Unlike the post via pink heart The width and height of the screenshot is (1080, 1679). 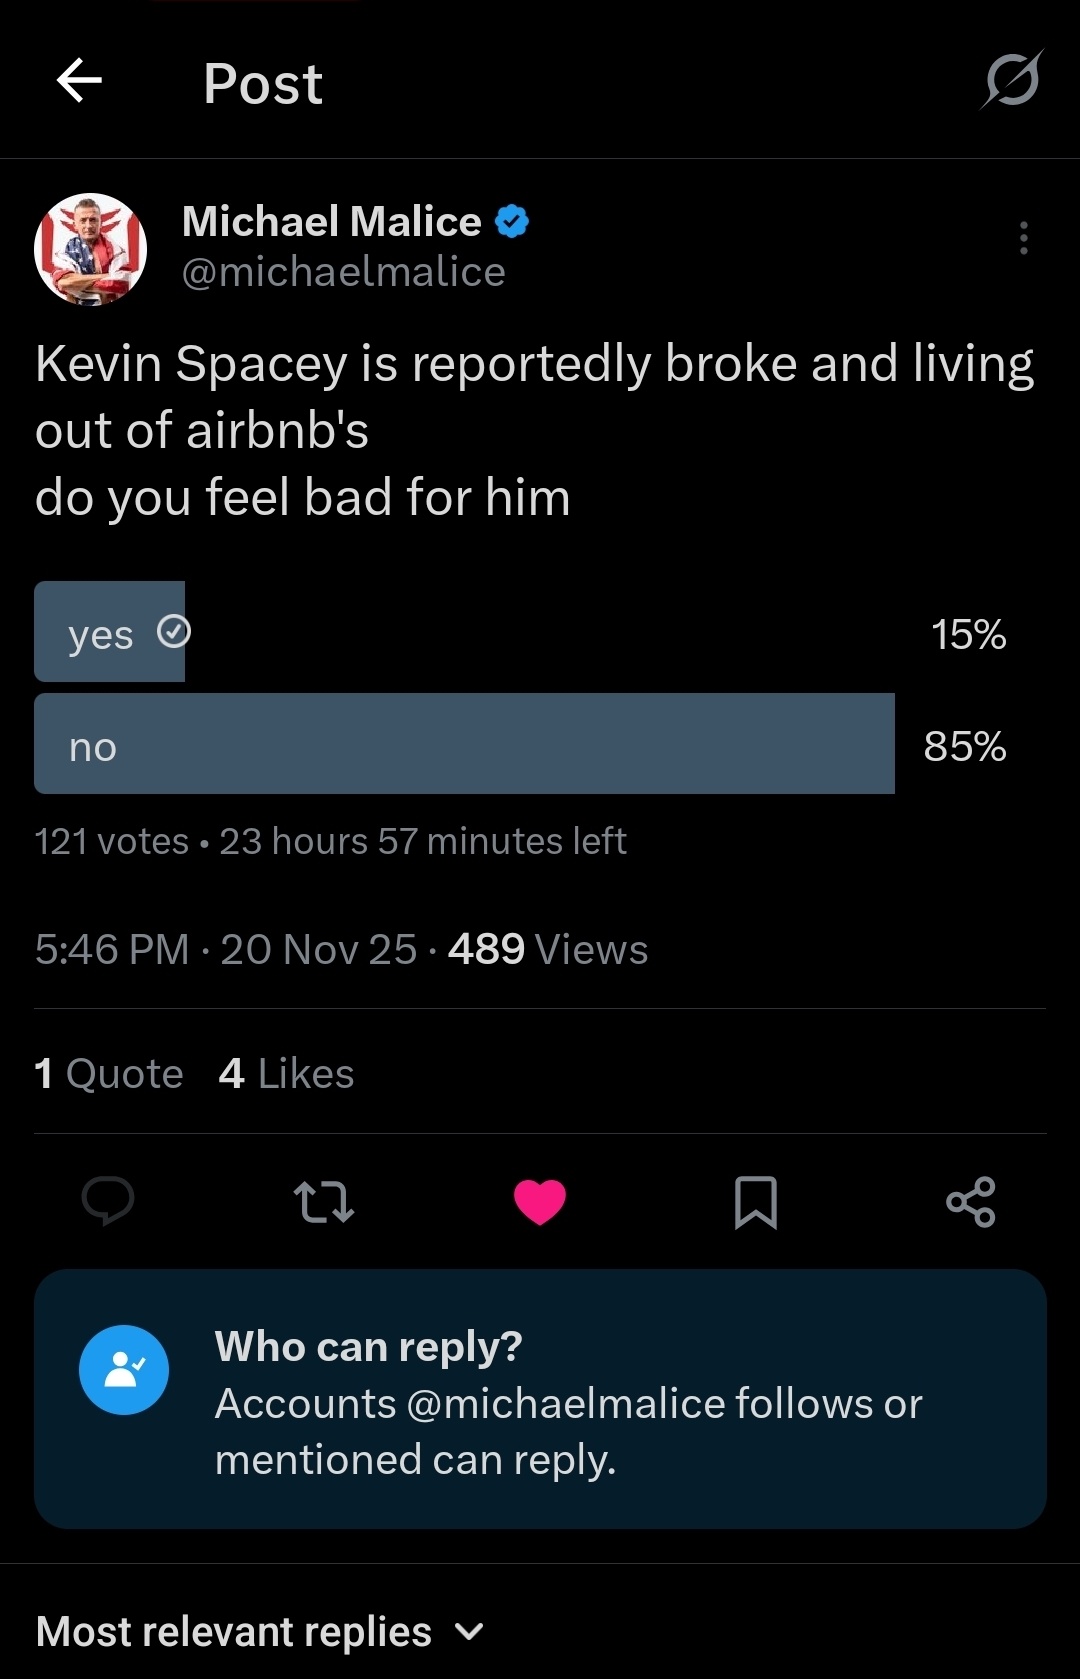[540, 1202]
